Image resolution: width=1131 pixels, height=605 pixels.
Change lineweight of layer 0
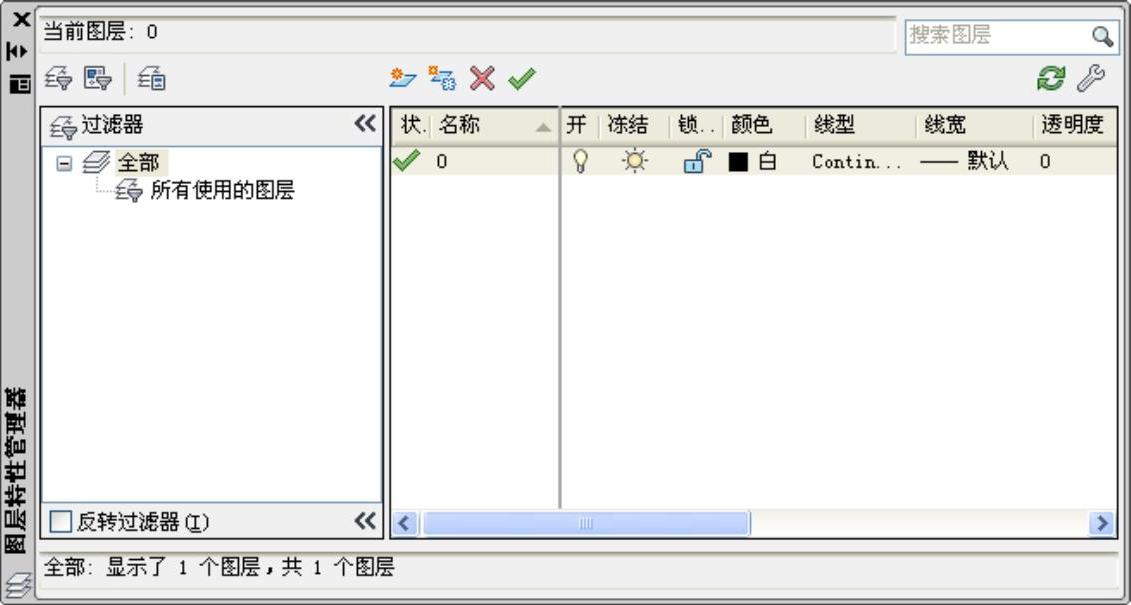(964, 162)
